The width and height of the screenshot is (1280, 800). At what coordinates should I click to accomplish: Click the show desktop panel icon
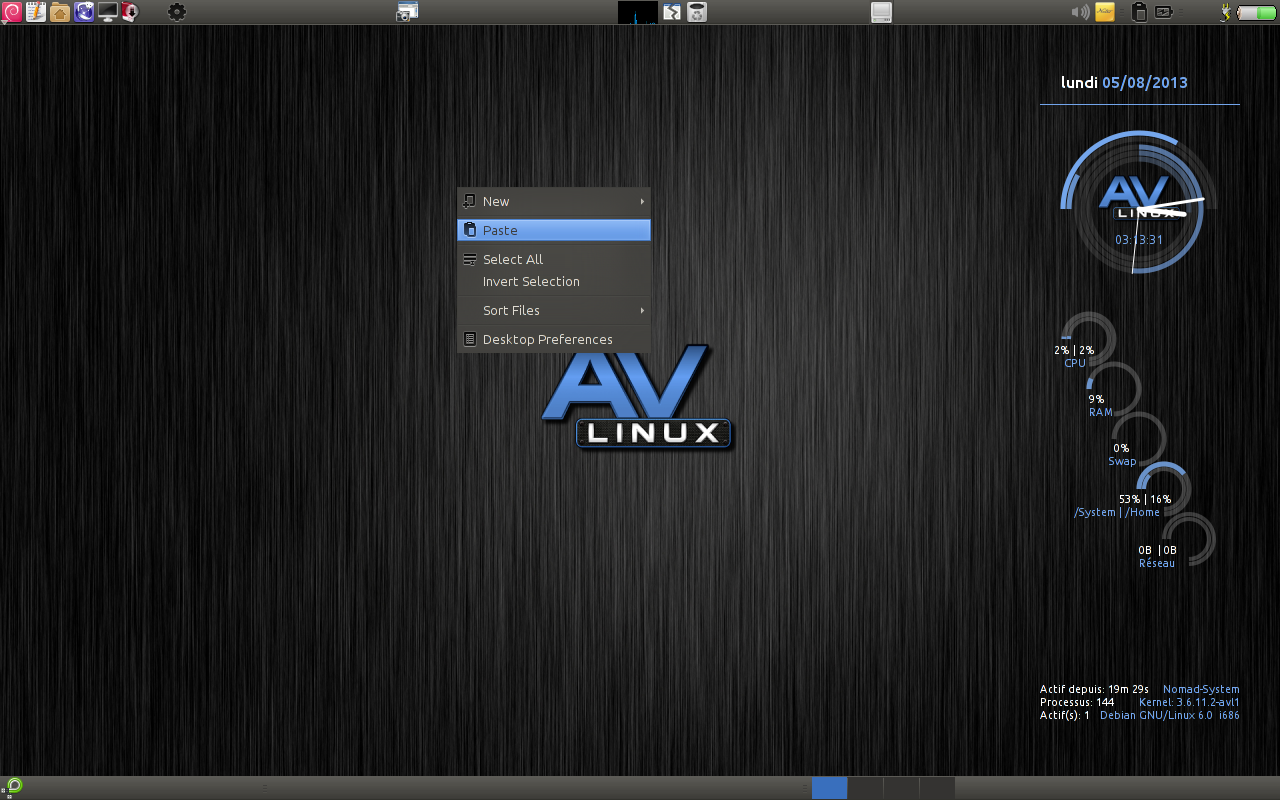pyautogui.click(x=672, y=12)
